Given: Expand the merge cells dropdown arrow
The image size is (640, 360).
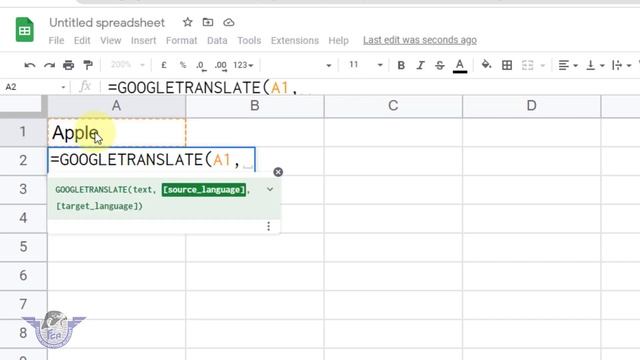Looking at the screenshot, I should click(x=543, y=65).
